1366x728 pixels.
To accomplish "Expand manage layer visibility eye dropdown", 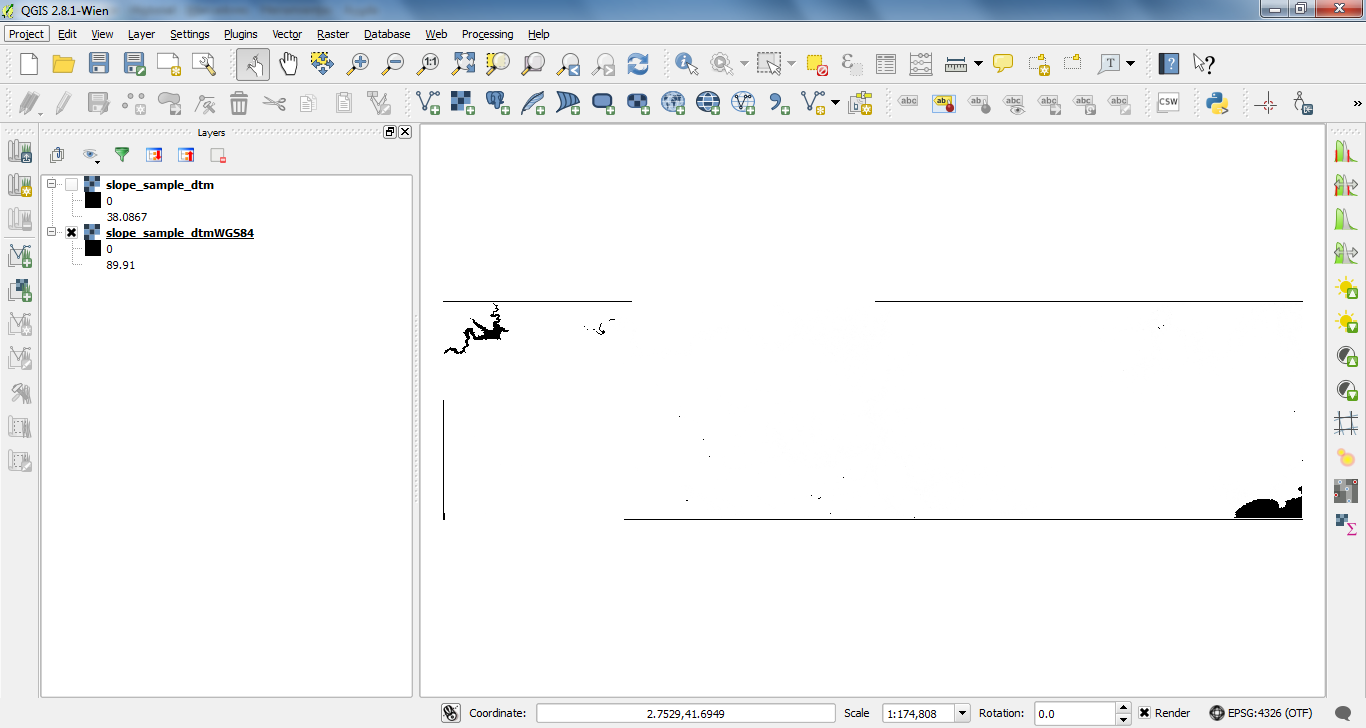I will coord(90,154).
